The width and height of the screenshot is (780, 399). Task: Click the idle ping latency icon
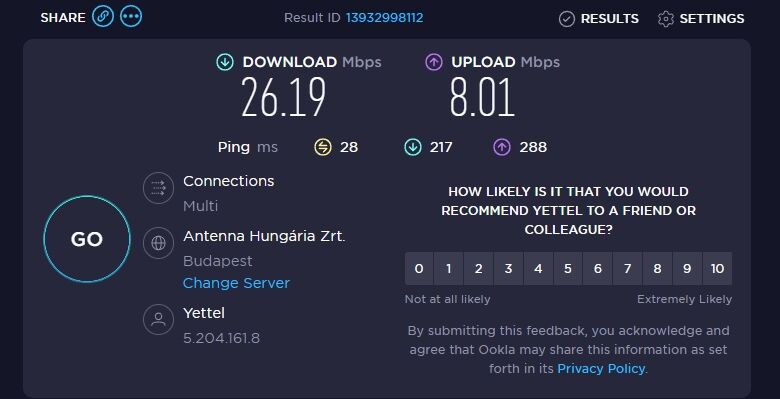click(323, 147)
